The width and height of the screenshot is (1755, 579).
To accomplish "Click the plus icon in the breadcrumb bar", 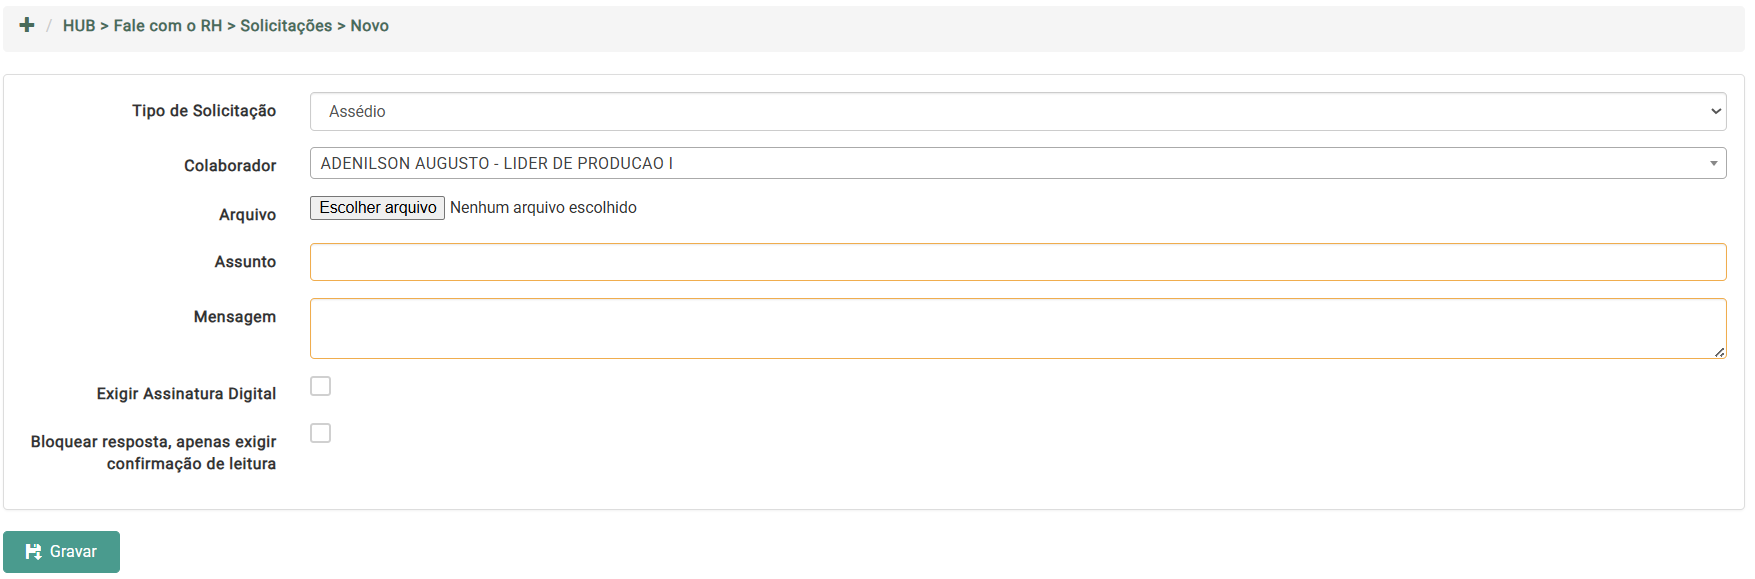I will coord(27,25).
